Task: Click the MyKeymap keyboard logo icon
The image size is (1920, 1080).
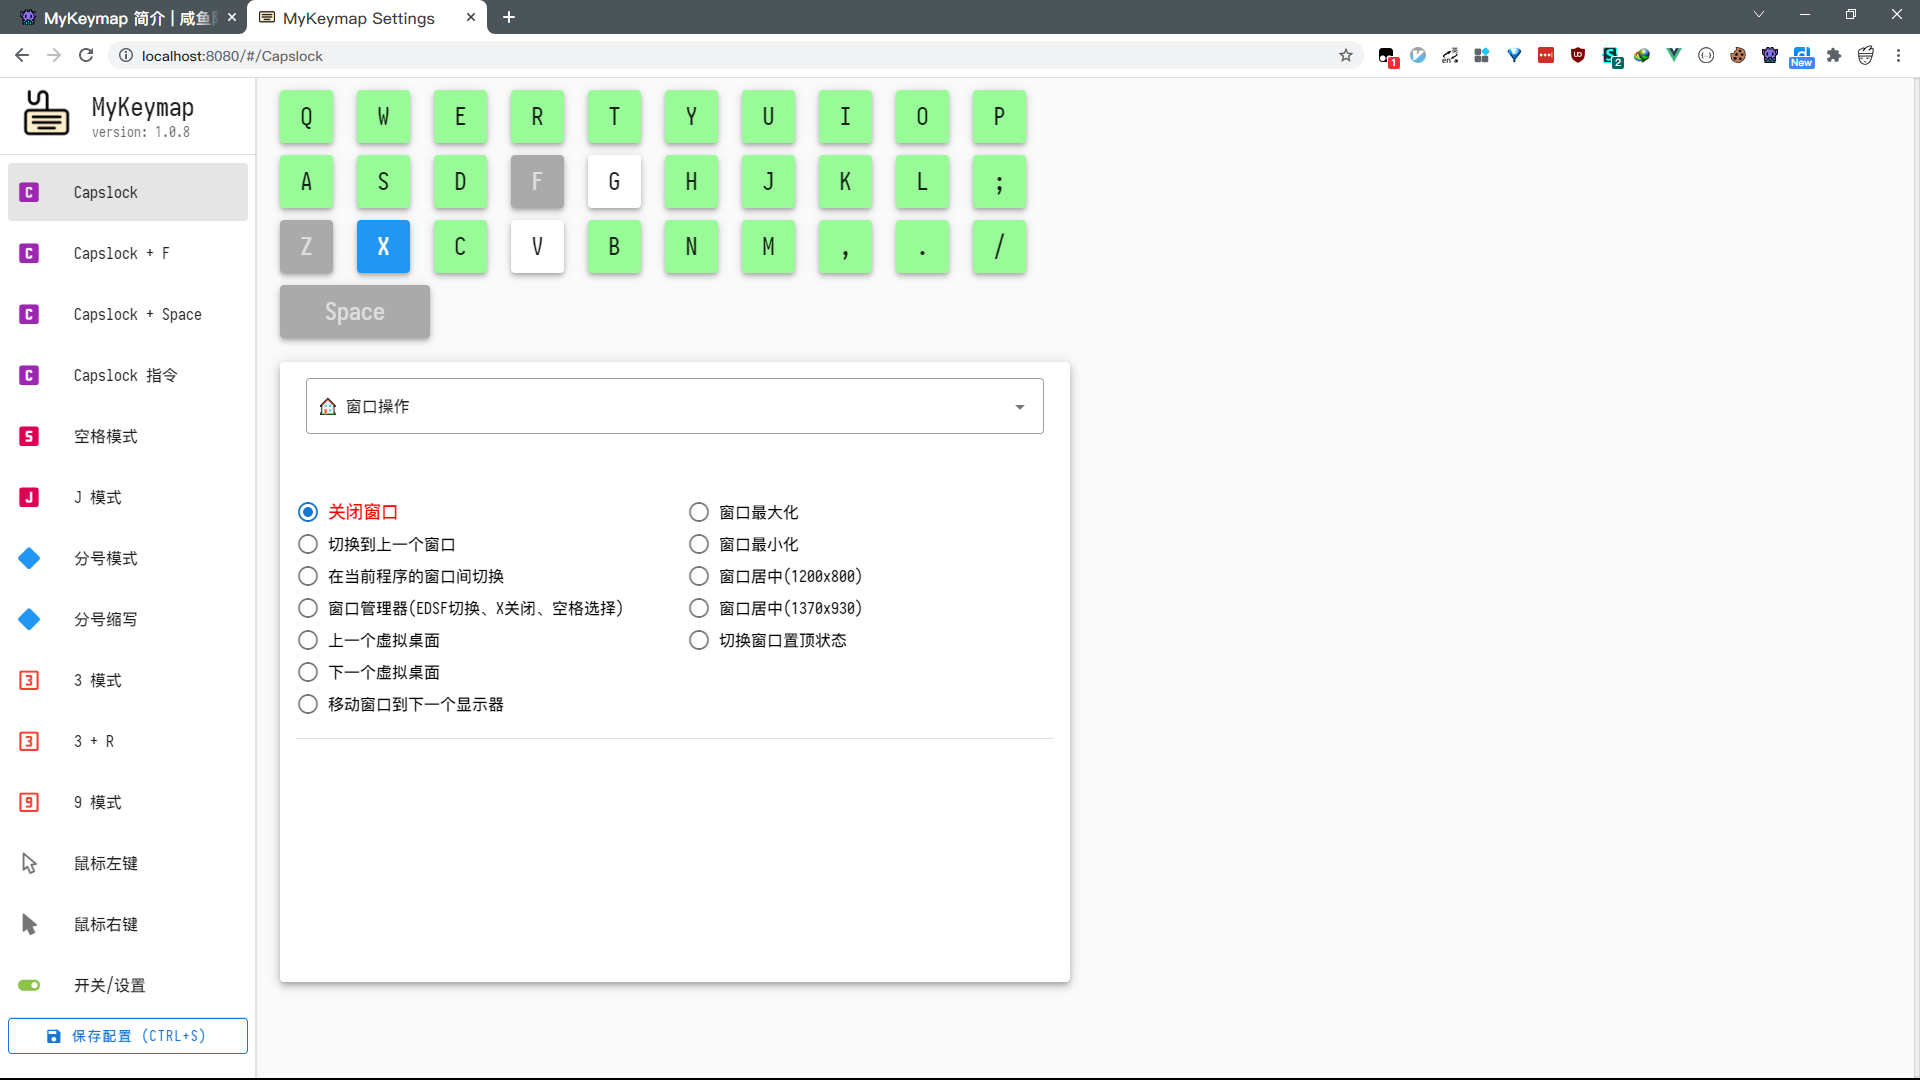Action: (x=46, y=114)
